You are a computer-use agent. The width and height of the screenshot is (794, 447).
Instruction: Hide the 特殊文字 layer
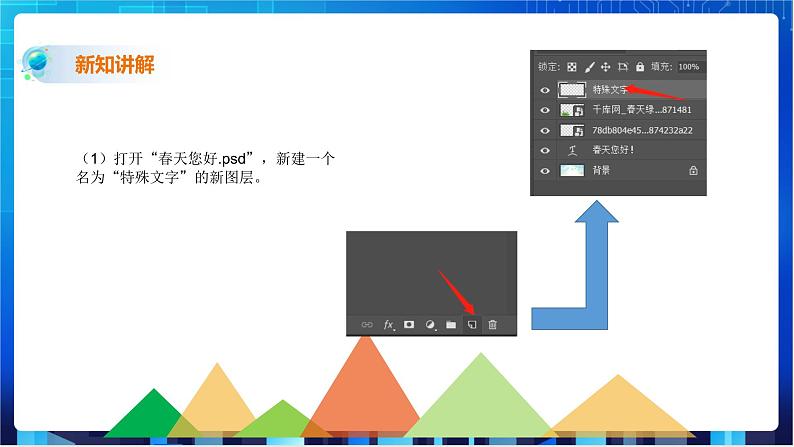tap(545, 90)
